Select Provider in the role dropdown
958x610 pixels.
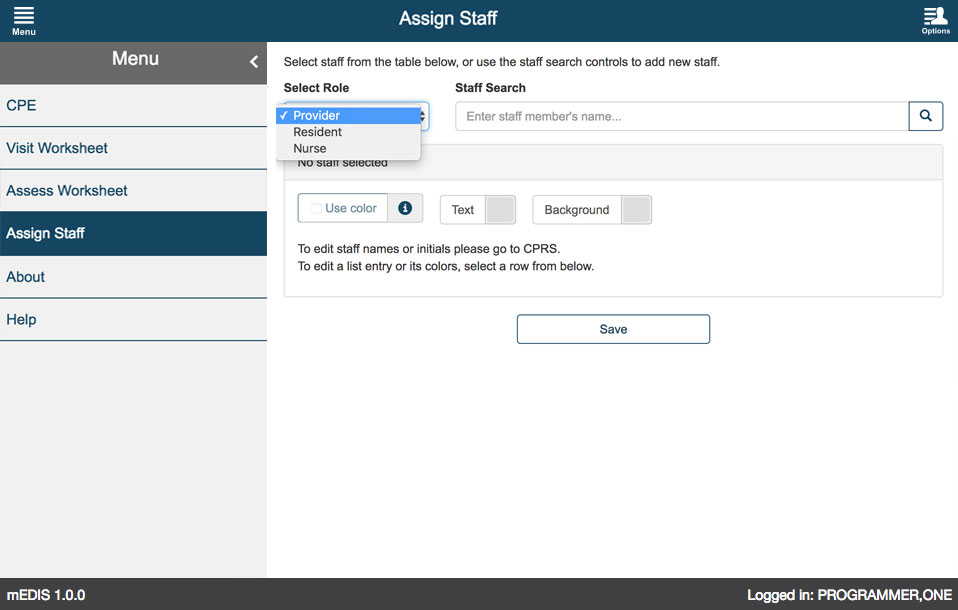349,116
